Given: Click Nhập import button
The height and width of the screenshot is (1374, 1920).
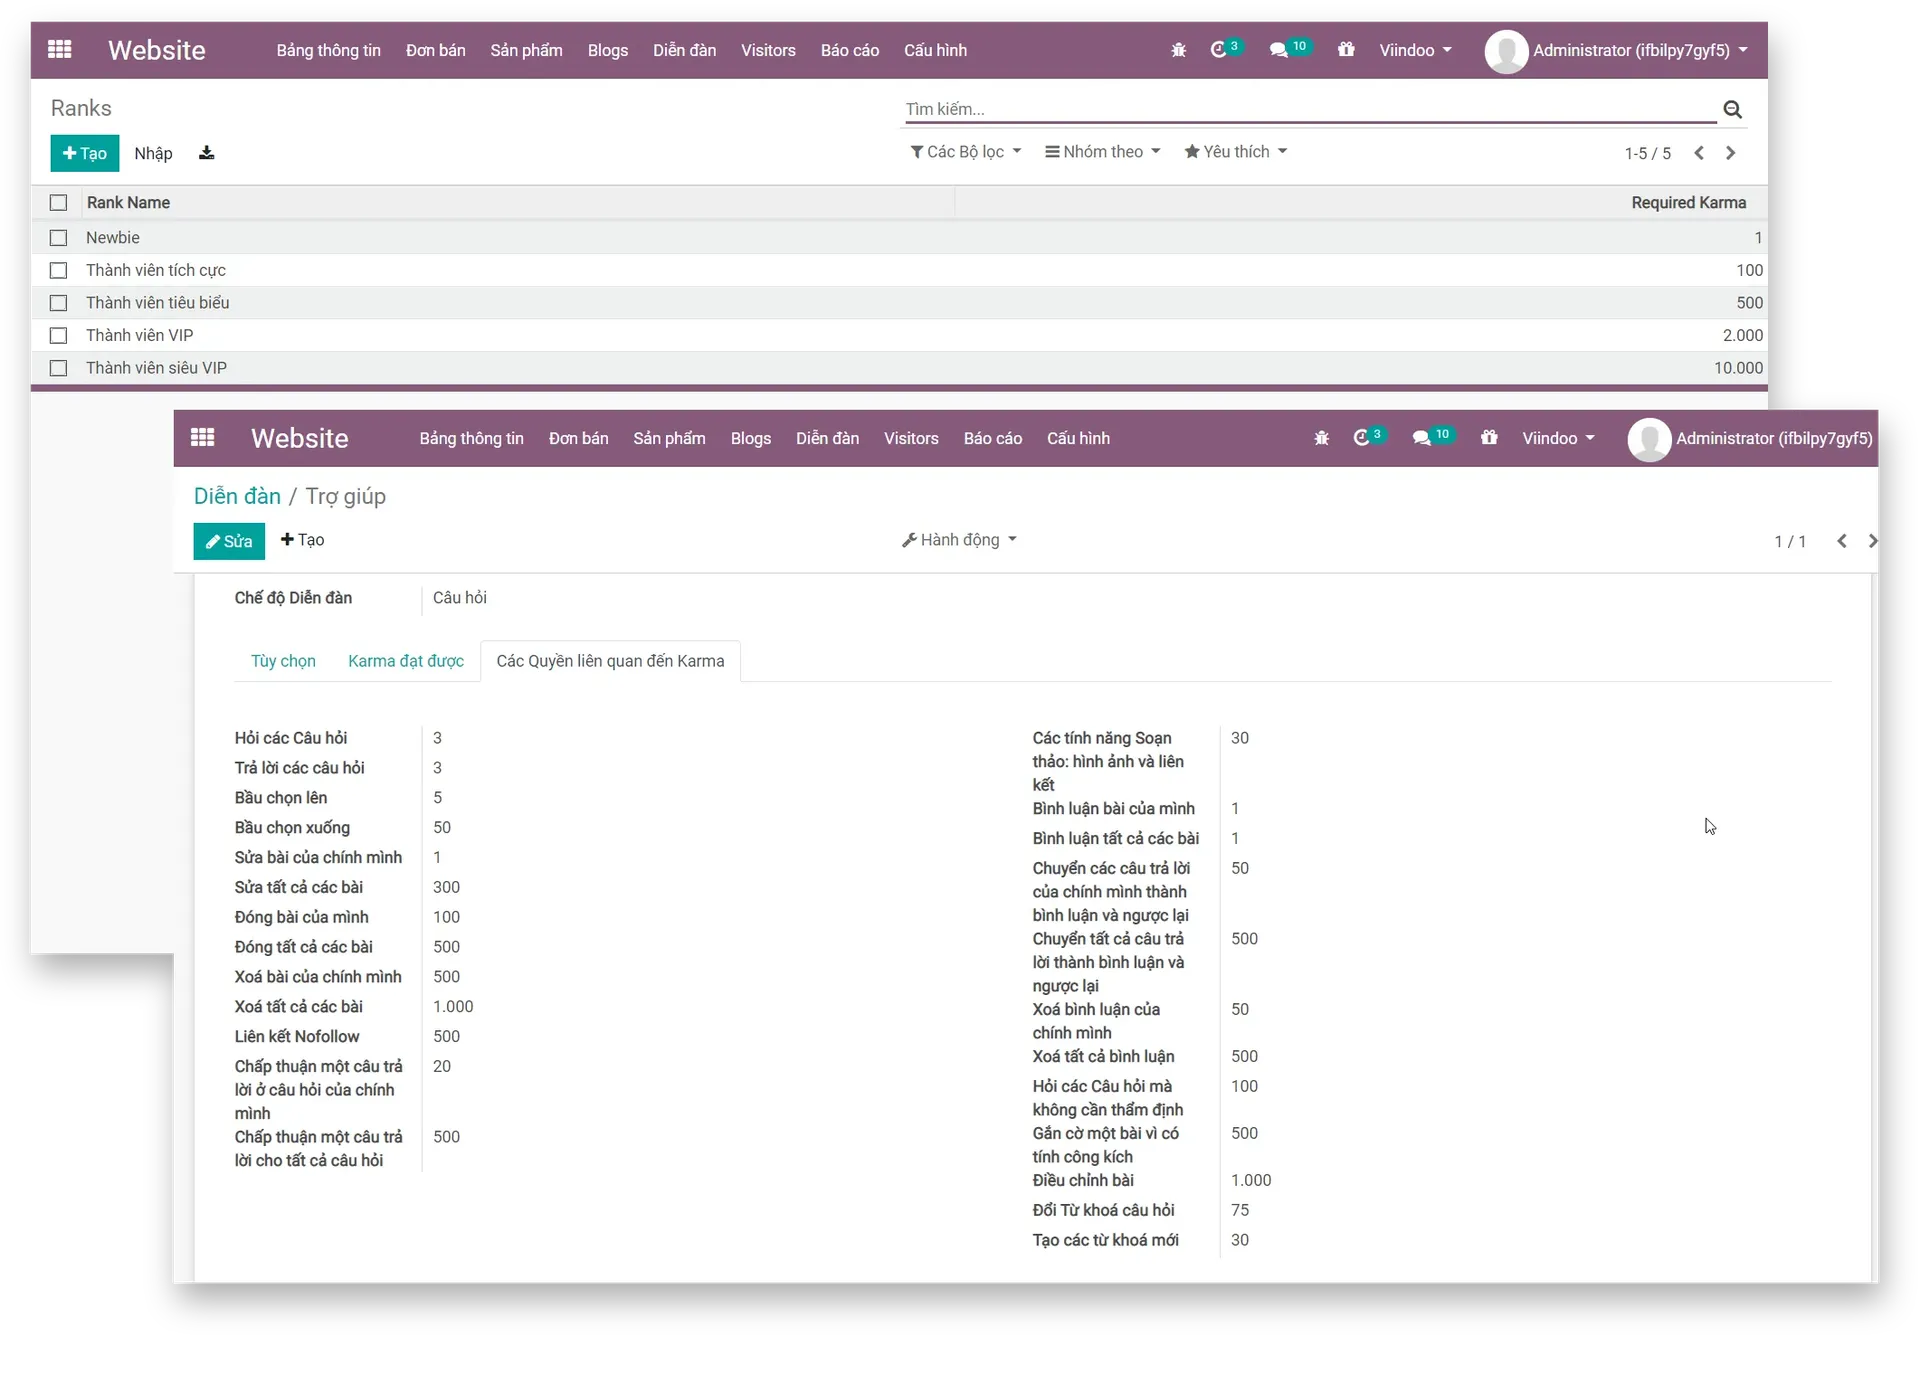Looking at the screenshot, I should coord(153,153).
